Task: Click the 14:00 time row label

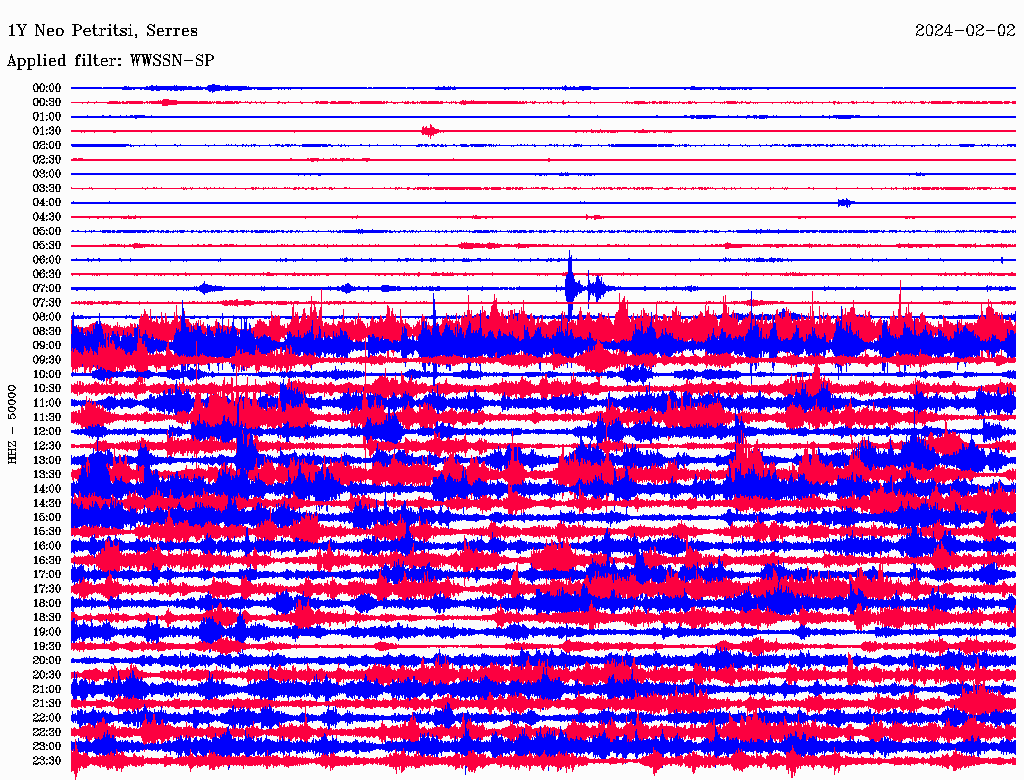Action: 47,488
